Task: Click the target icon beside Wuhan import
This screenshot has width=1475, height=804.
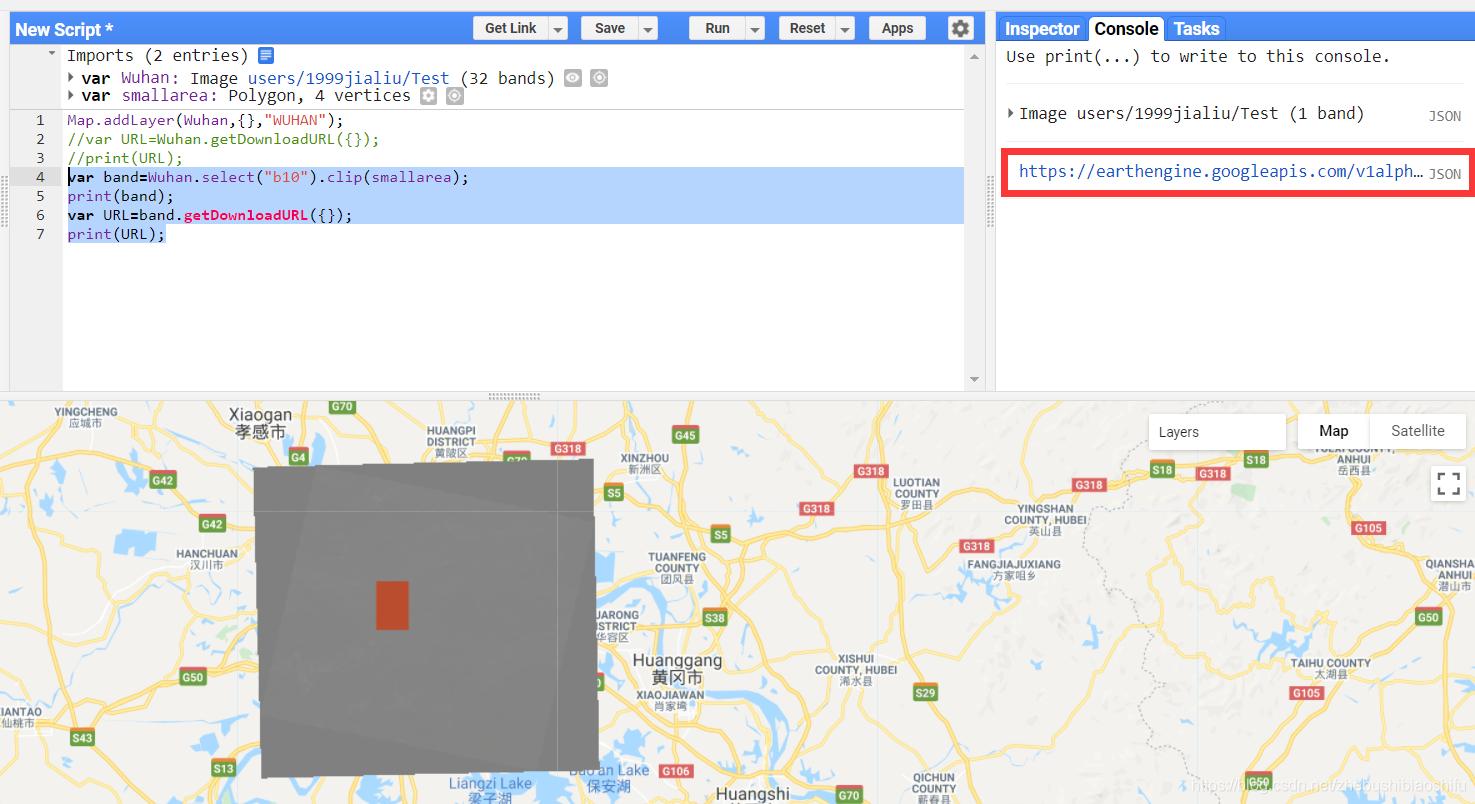Action: pyautogui.click(x=599, y=78)
